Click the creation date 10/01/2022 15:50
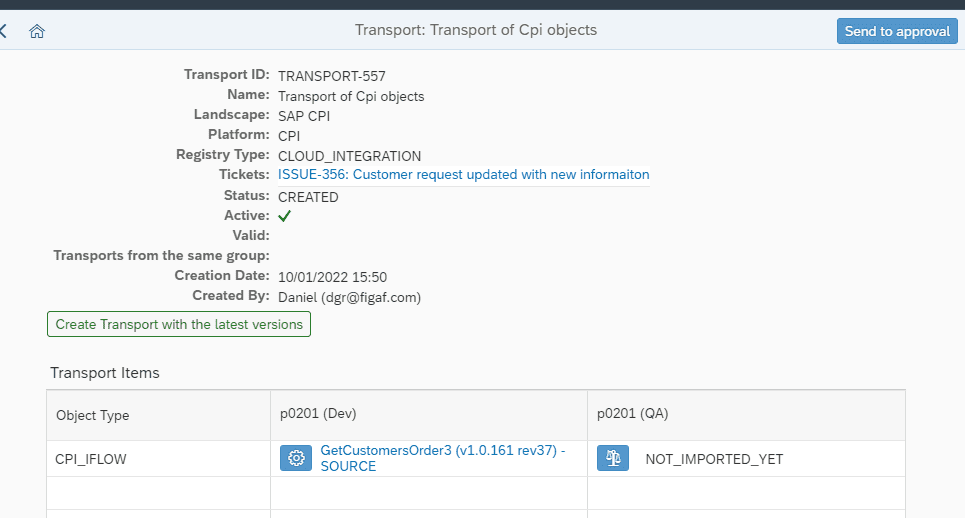The image size is (965, 518). click(x=332, y=277)
